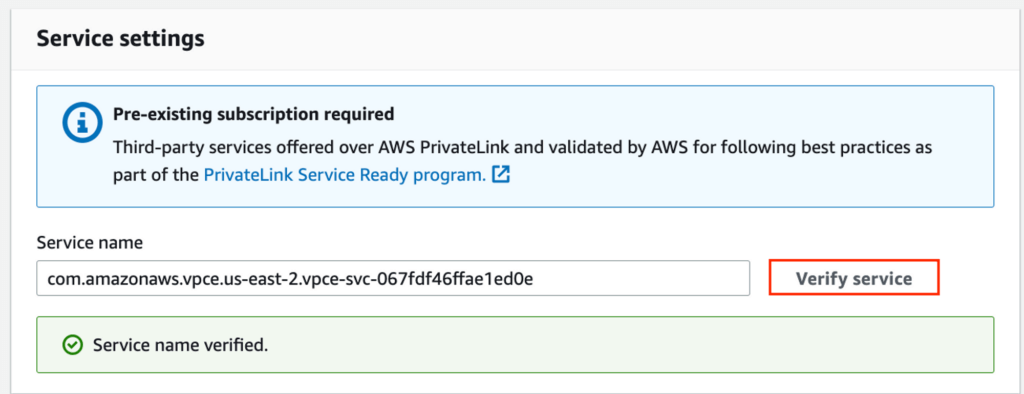
Task: Open the external link icon after PrivateLink program
Action: pyautogui.click(x=501, y=175)
